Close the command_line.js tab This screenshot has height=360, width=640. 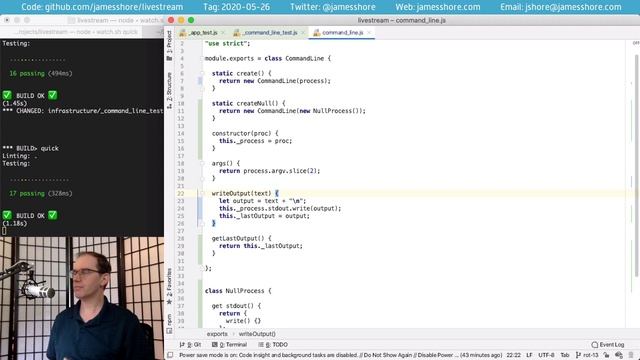coord(369,32)
